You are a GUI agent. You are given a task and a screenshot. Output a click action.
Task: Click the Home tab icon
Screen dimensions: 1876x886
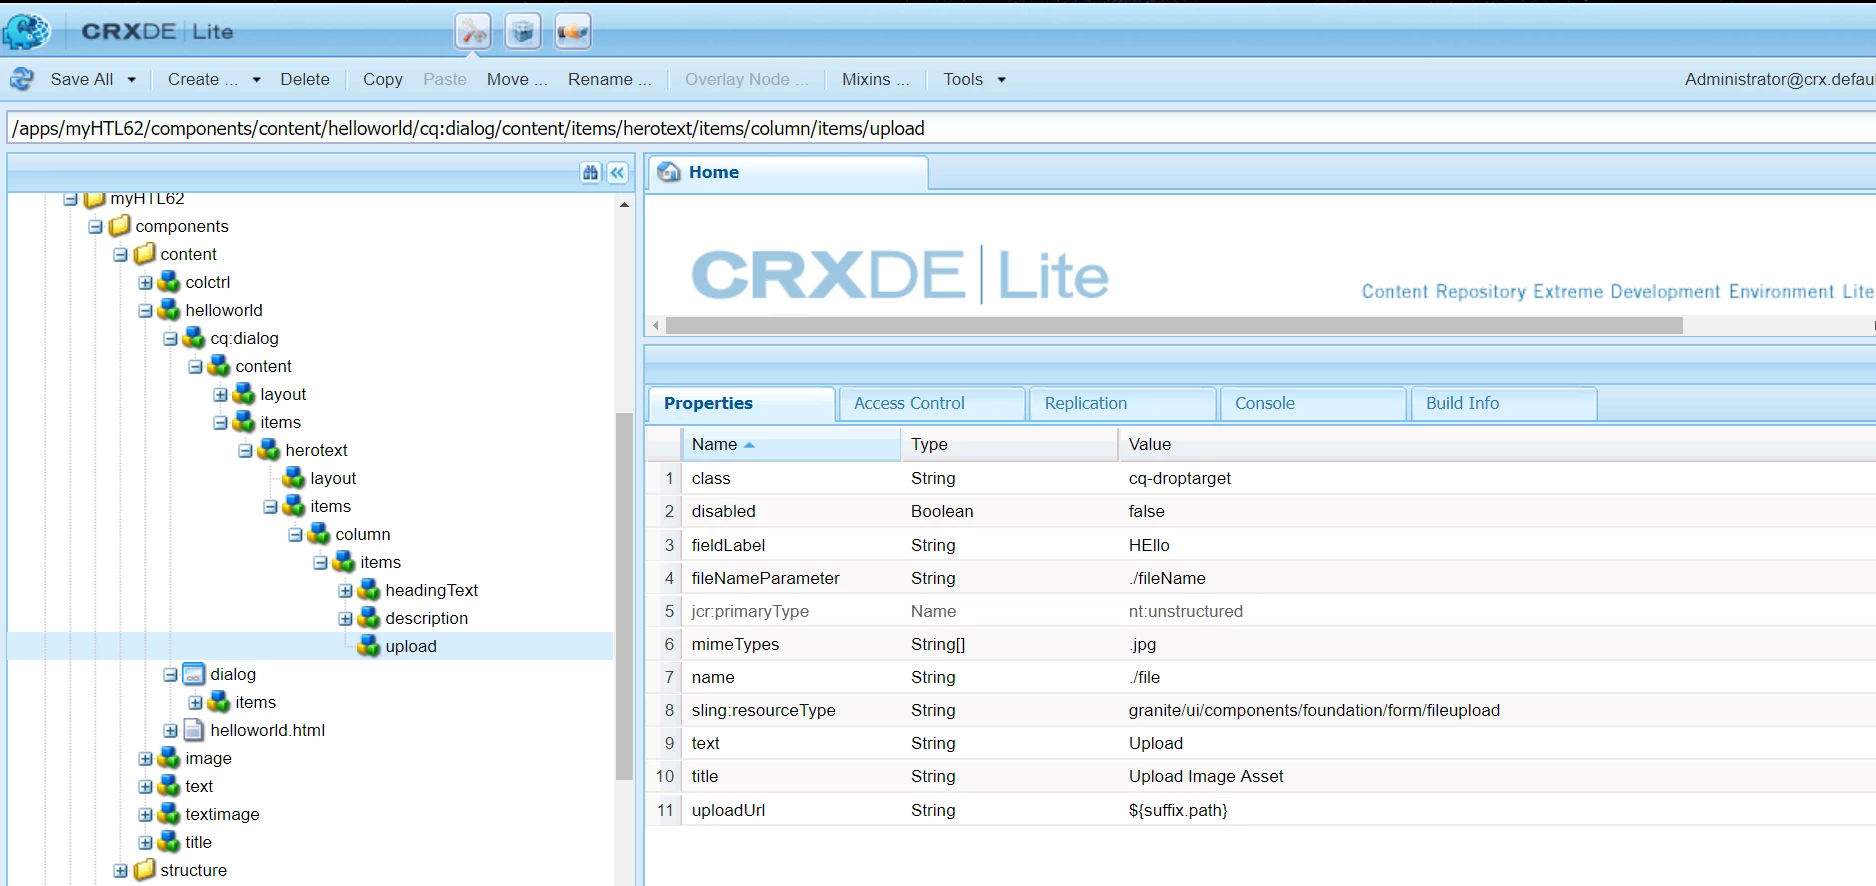point(669,172)
